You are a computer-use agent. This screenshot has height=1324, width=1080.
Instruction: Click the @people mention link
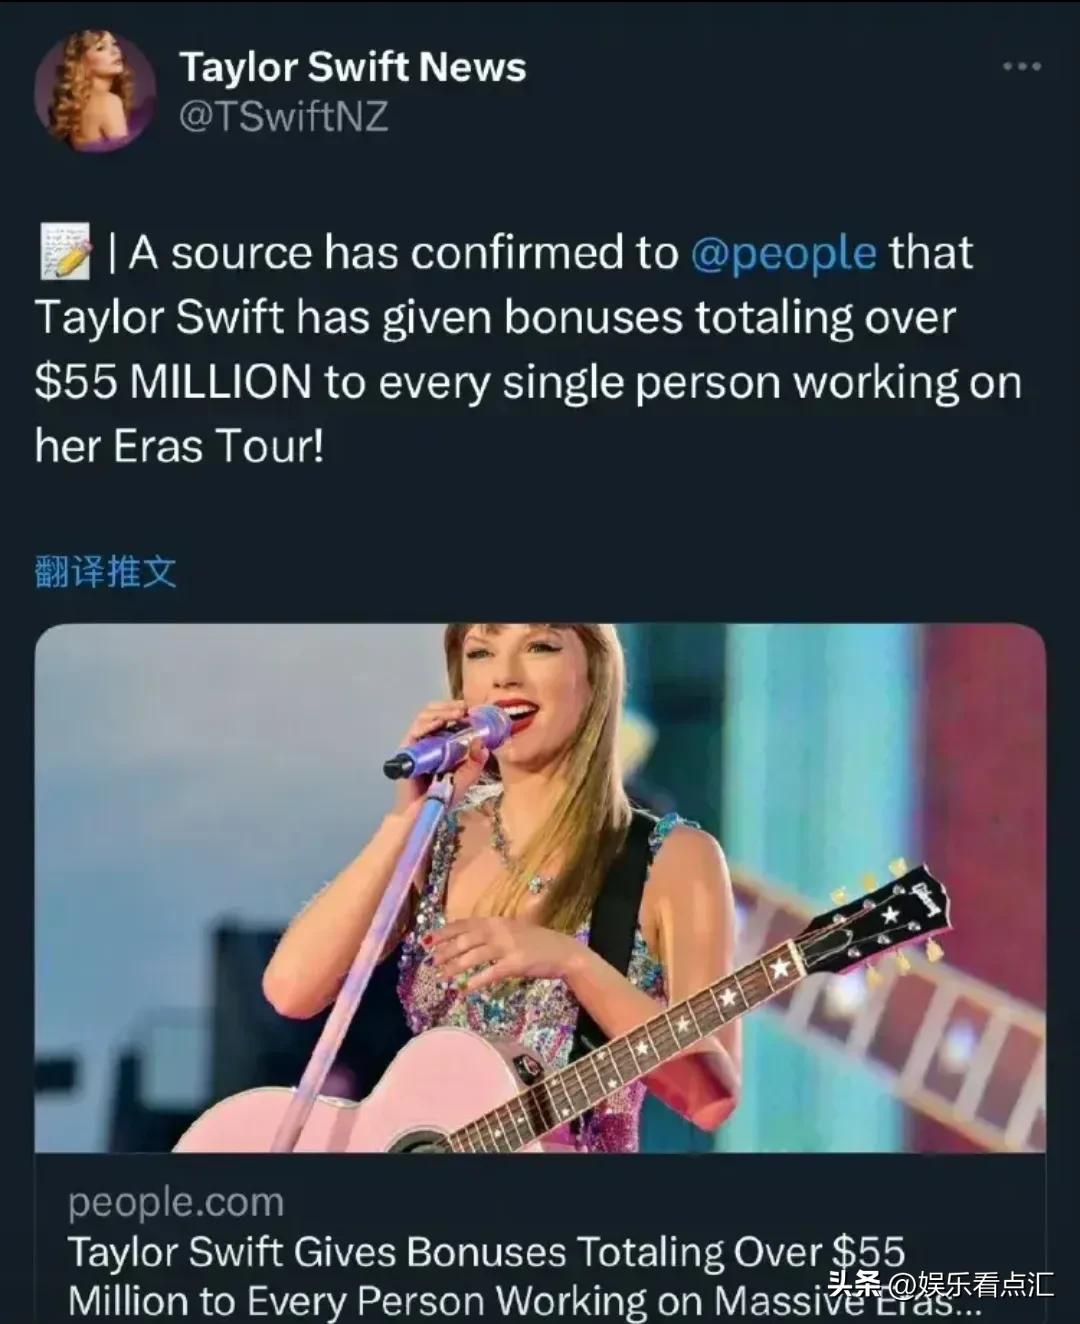coord(787,252)
